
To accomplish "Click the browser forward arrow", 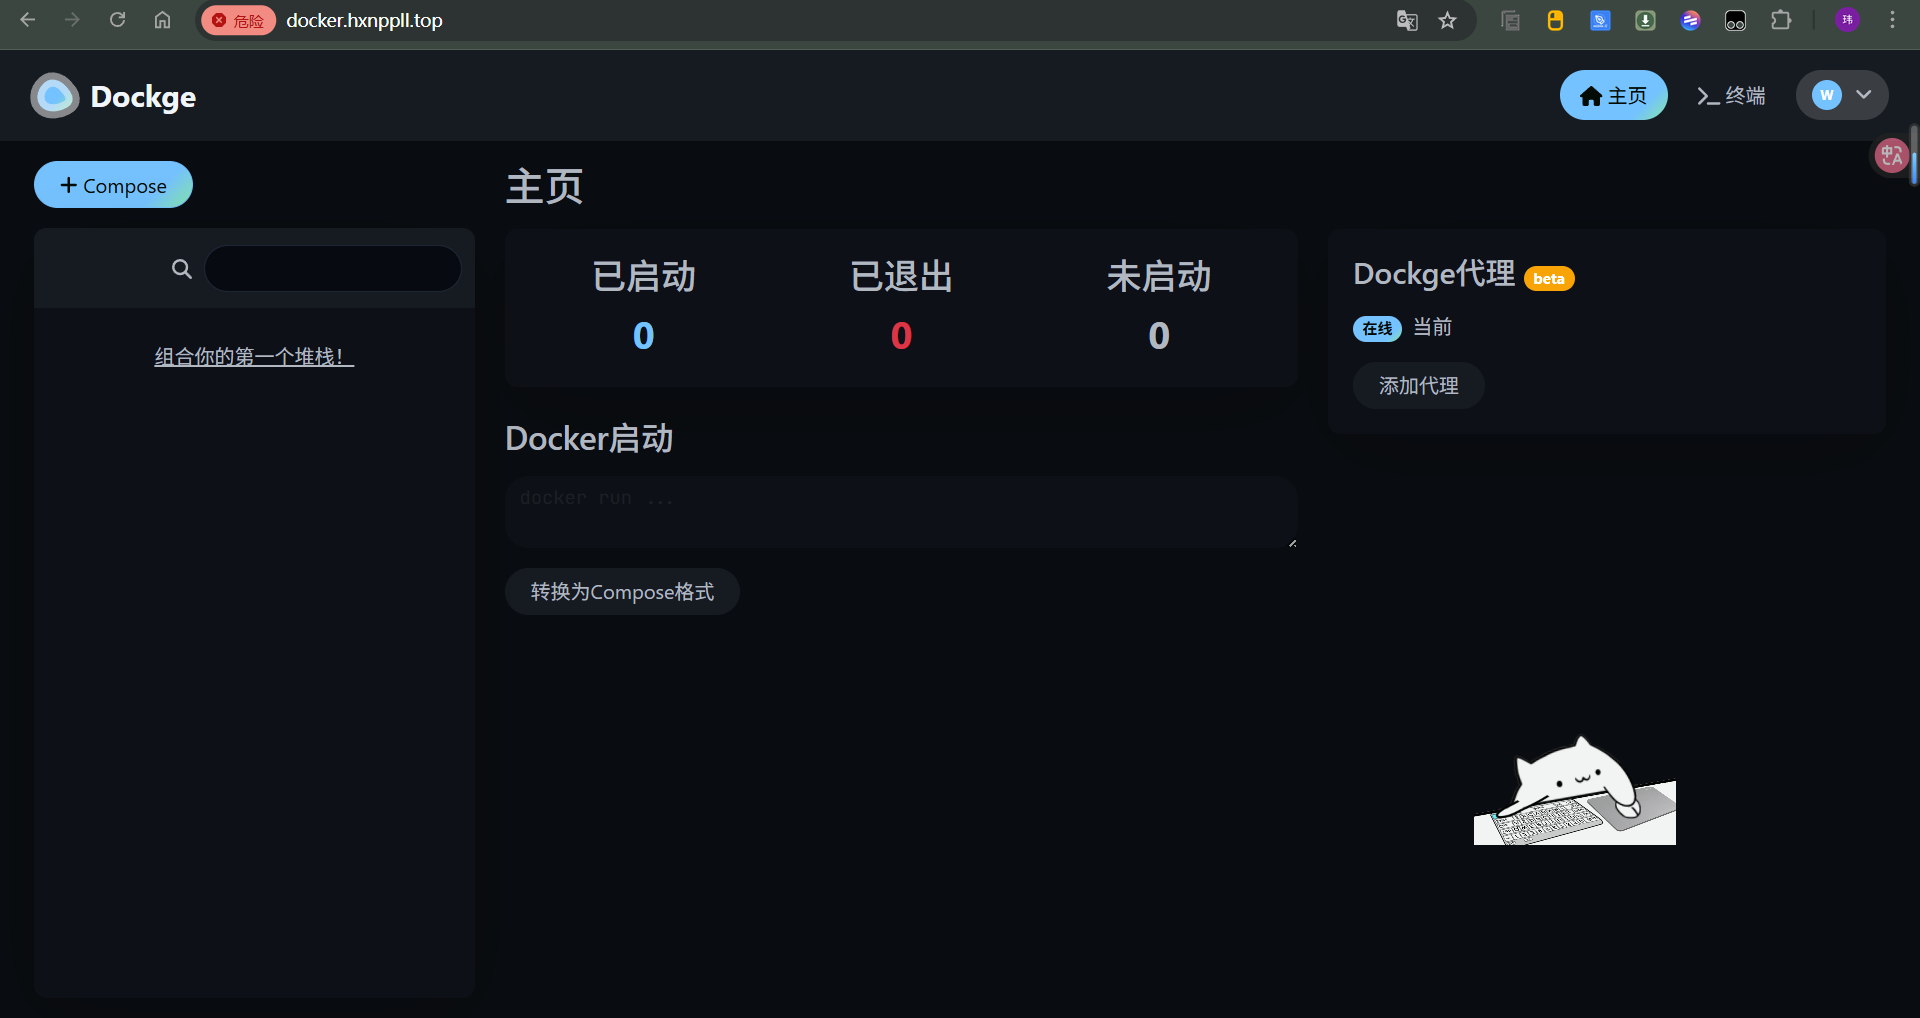I will pyautogui.click(x=72, y=20).
